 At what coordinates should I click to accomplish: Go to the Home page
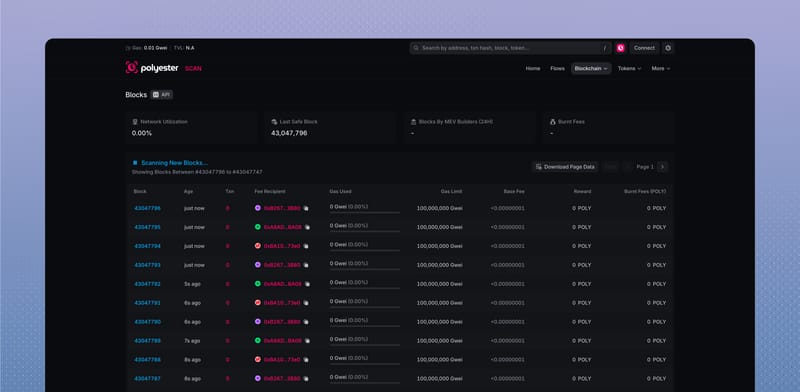click(x=533, y=68)
